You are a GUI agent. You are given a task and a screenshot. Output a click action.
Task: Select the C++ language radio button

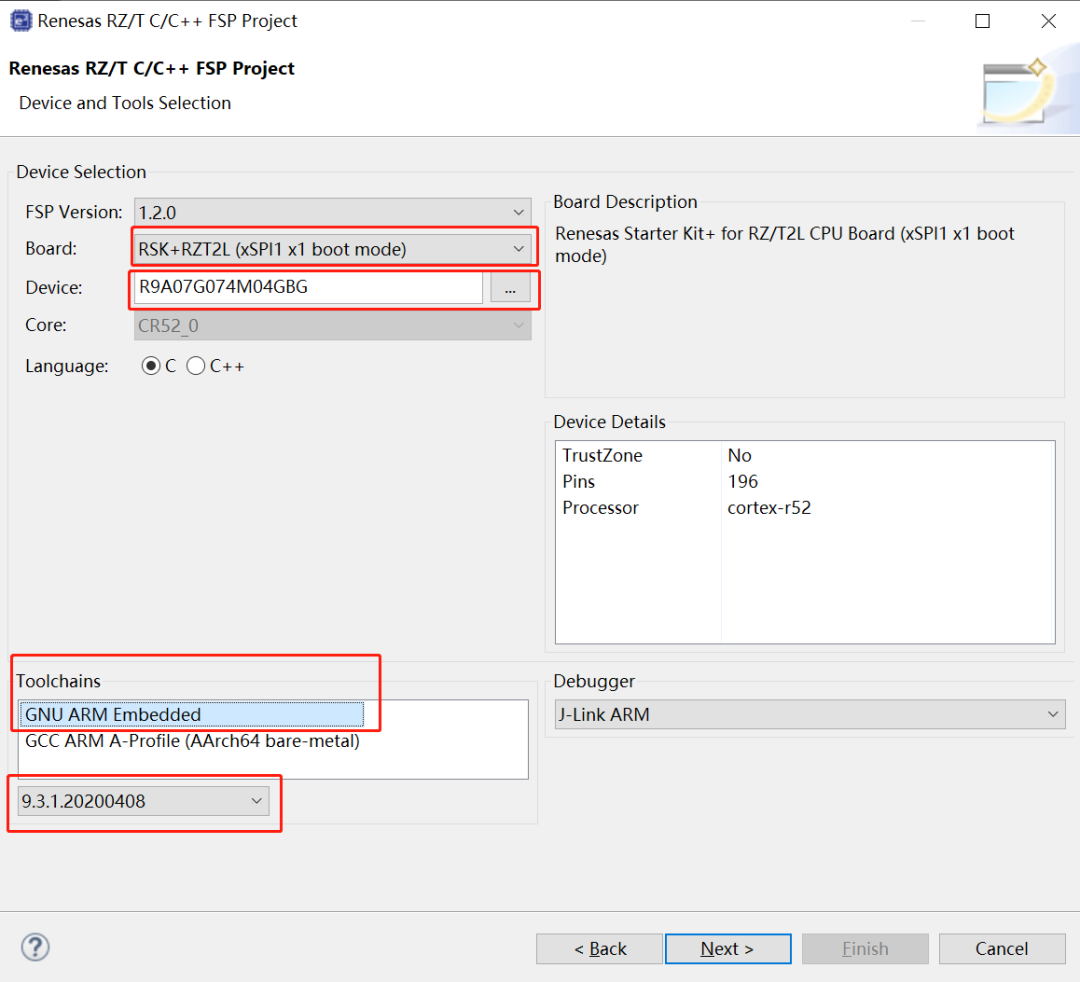point(196,366)
